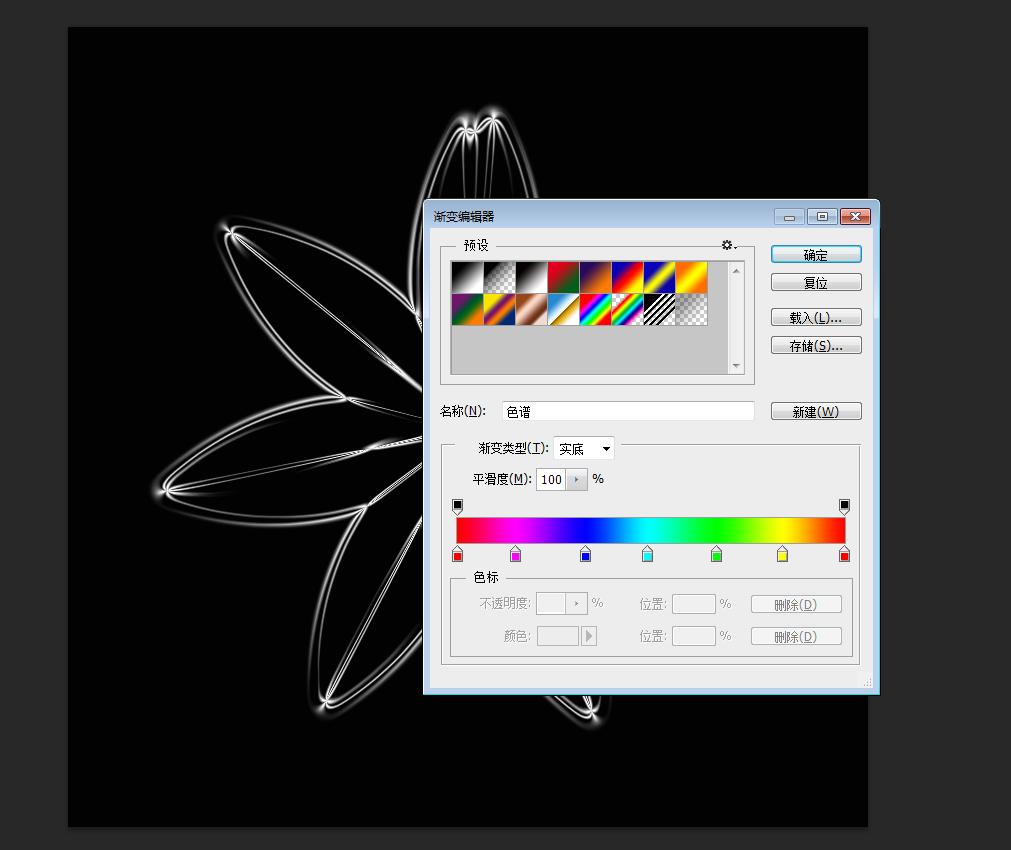Select the chrome gradient preset
Screen dimensions: 1011x850
pos(564,310)
